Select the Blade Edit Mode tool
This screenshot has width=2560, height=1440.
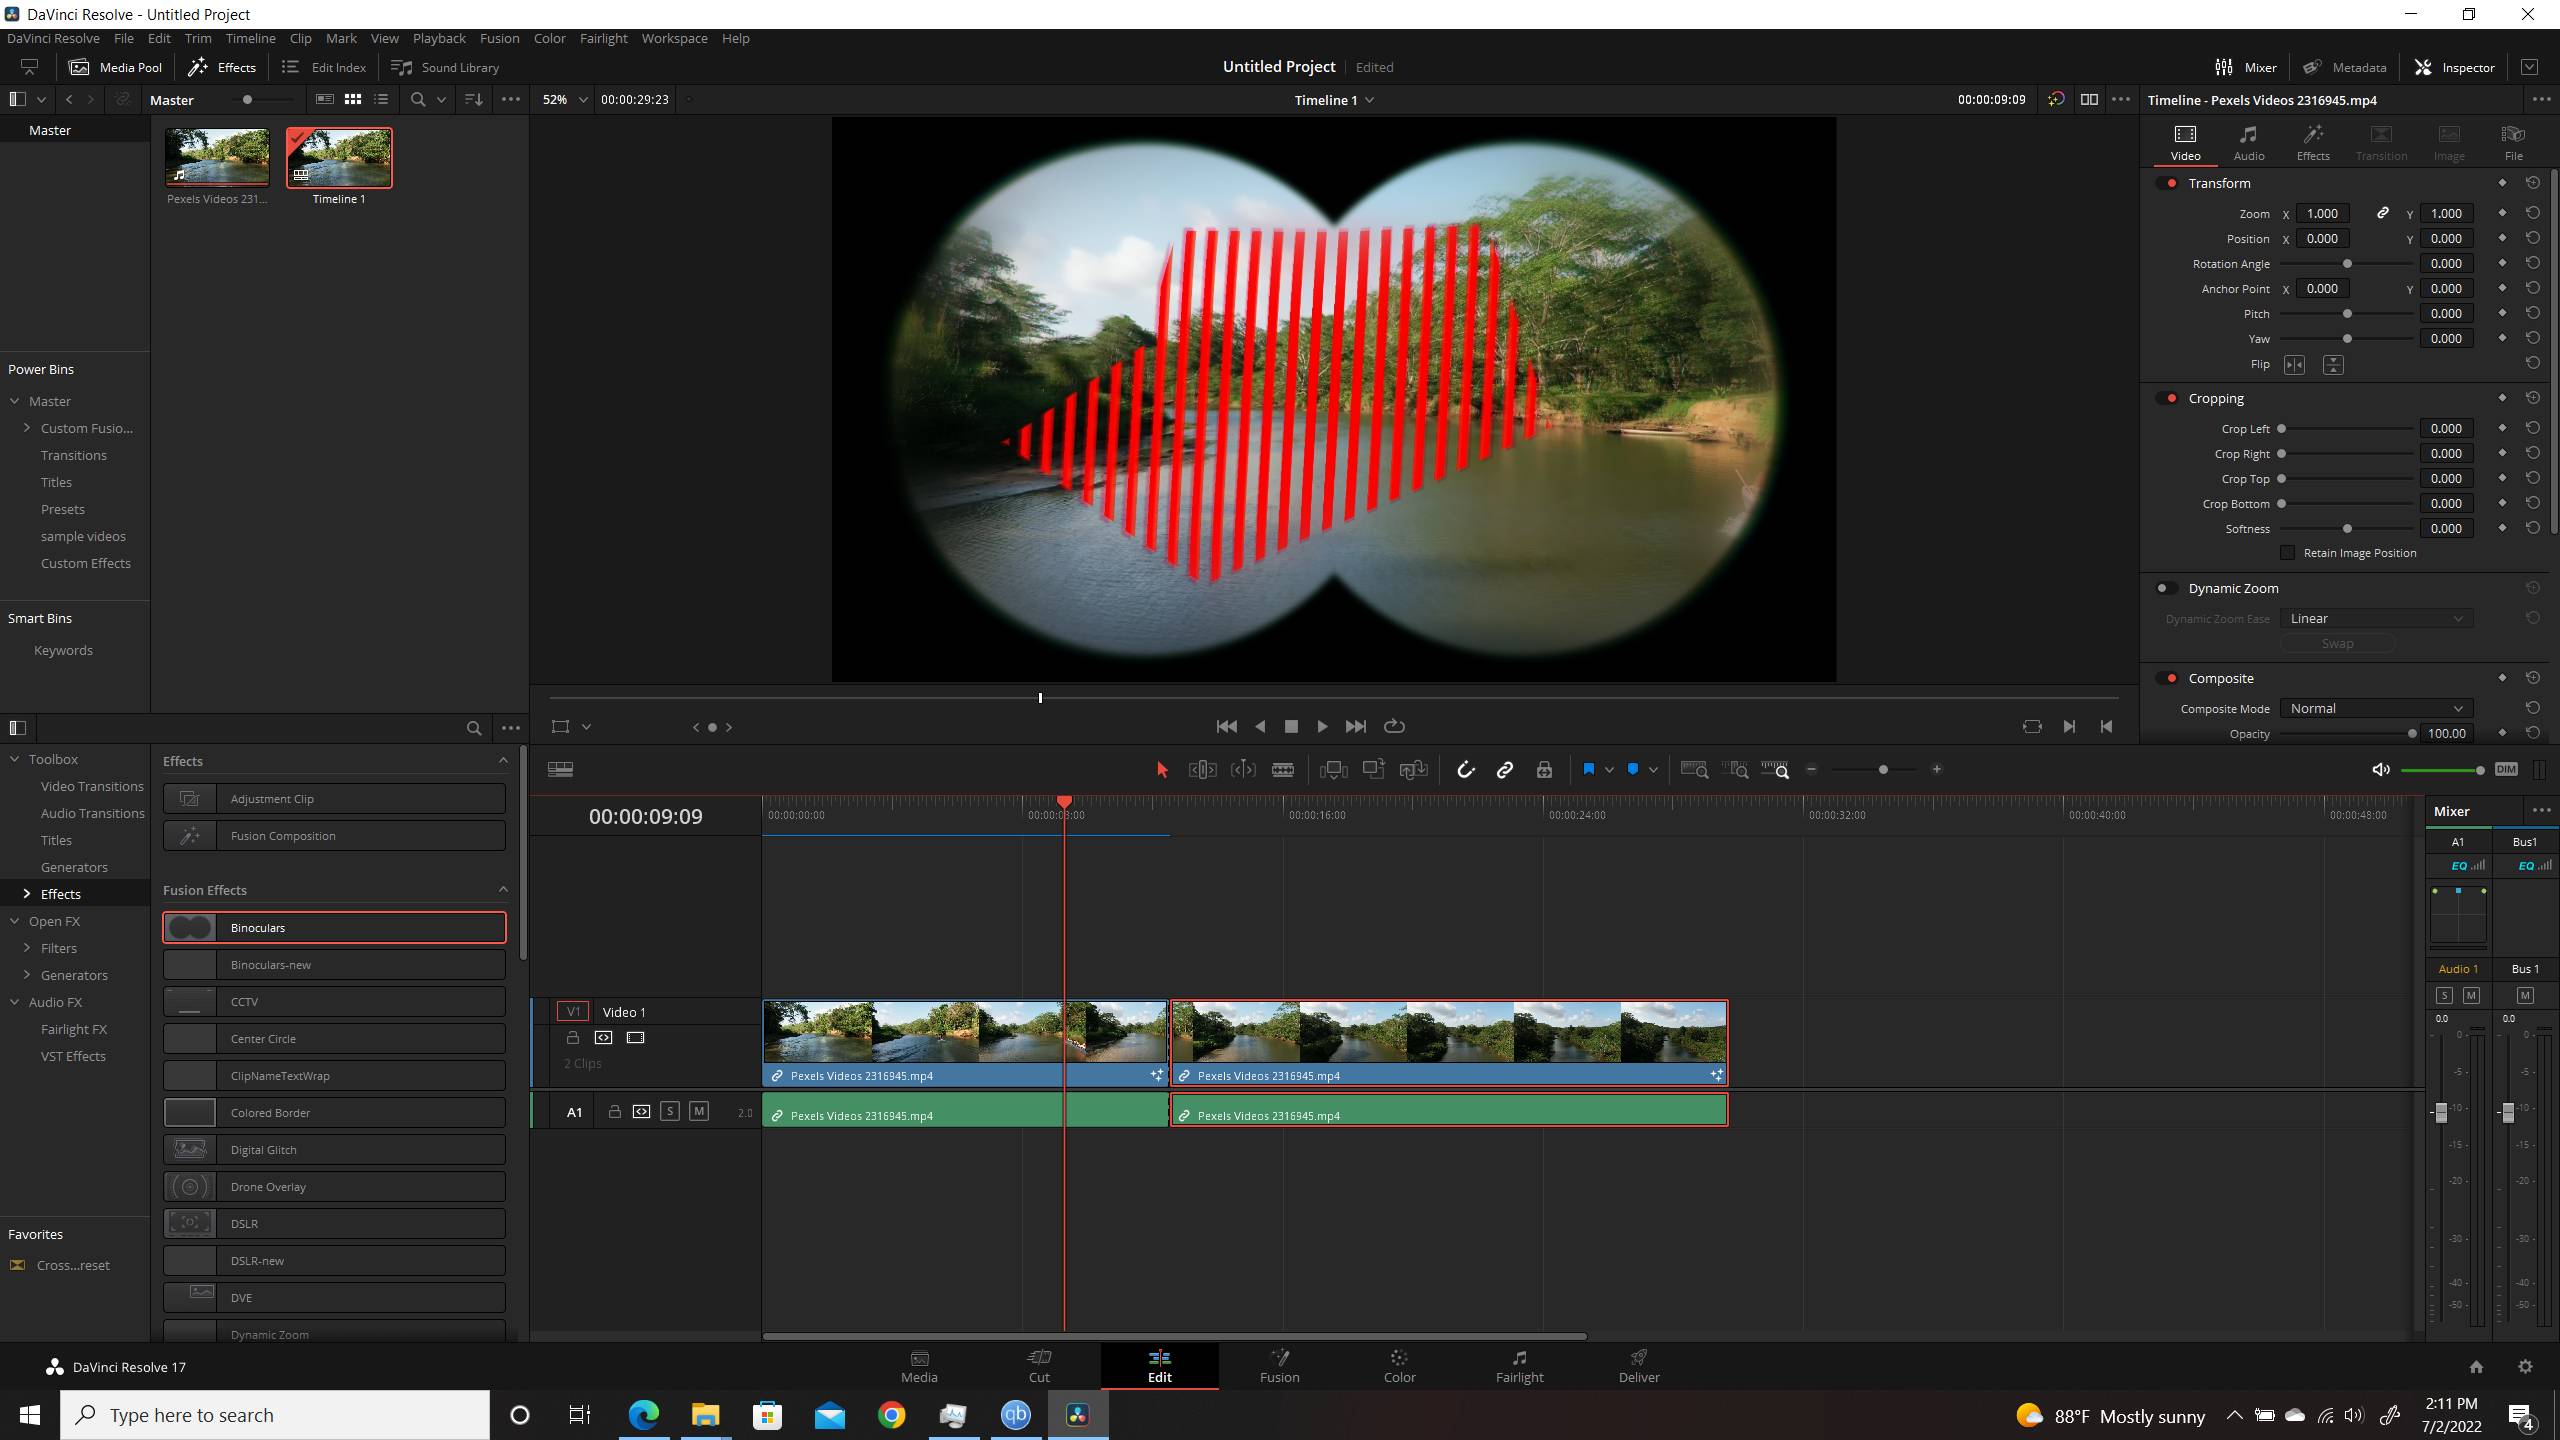click(x=1283, y=769)
